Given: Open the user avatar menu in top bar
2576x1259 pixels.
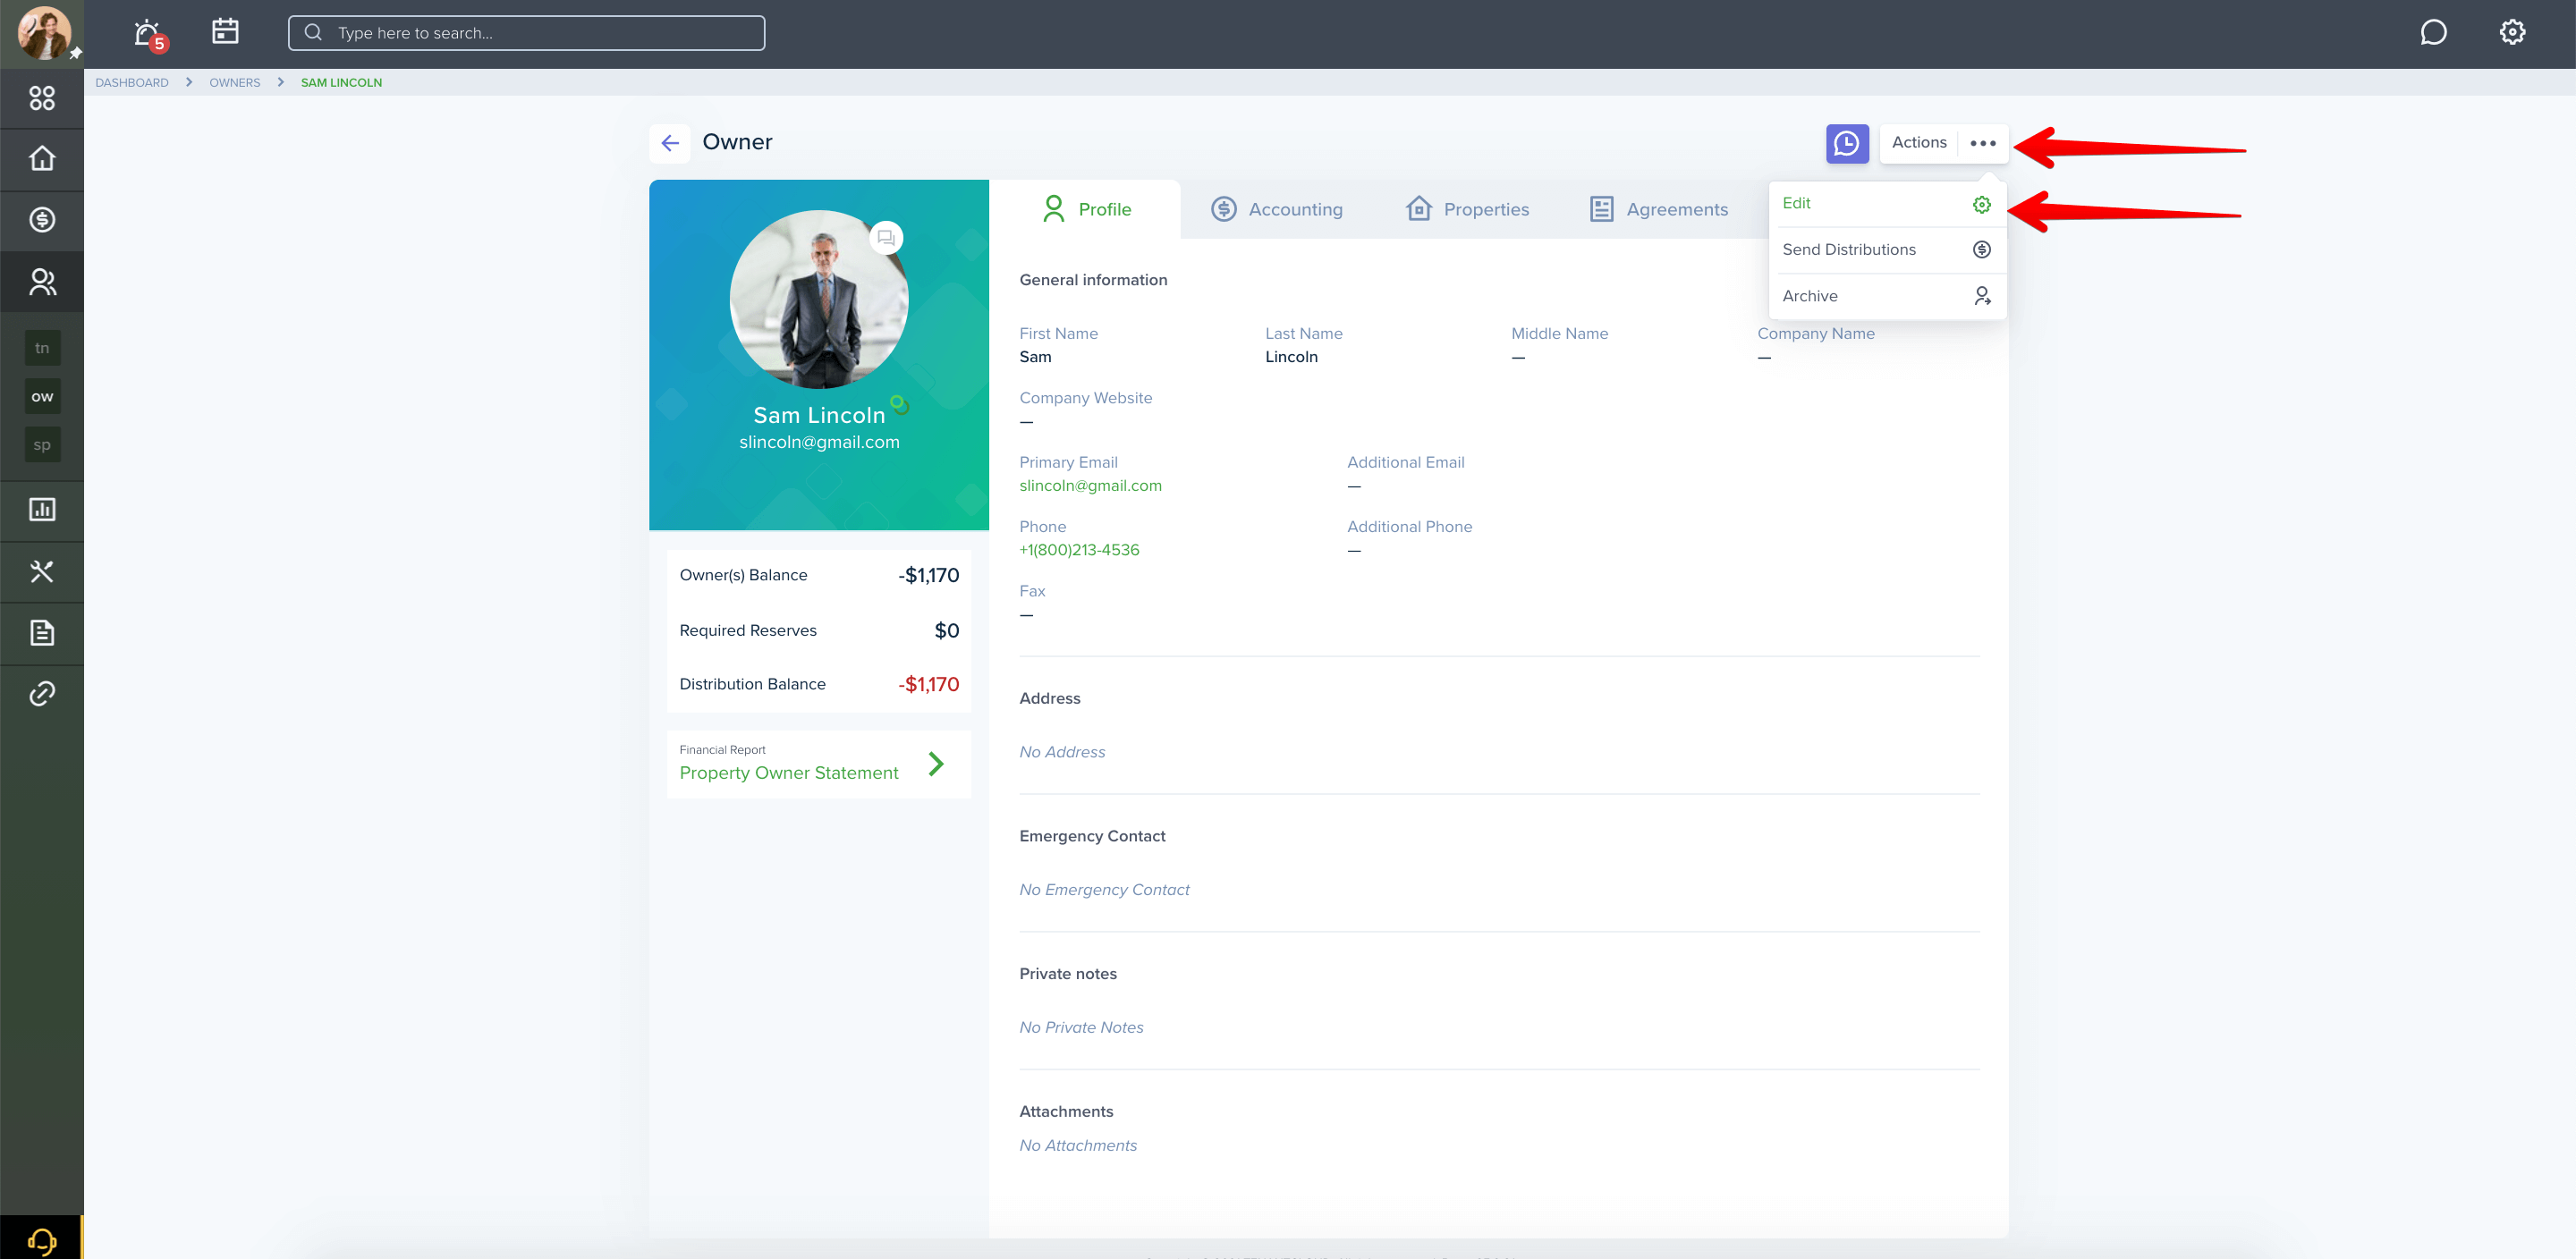Looking at the screenshot, I should click(x=44, y=32).
